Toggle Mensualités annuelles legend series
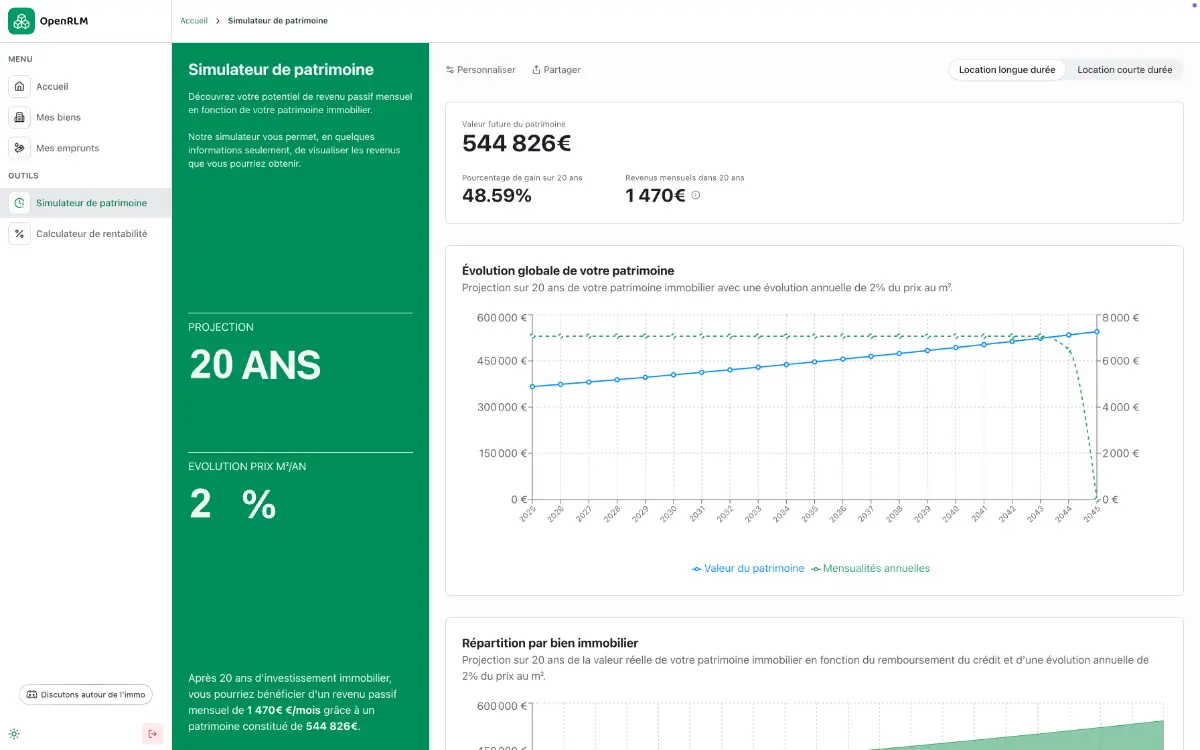The height and width of the screenshot is (750, 1200). point(870,568)
